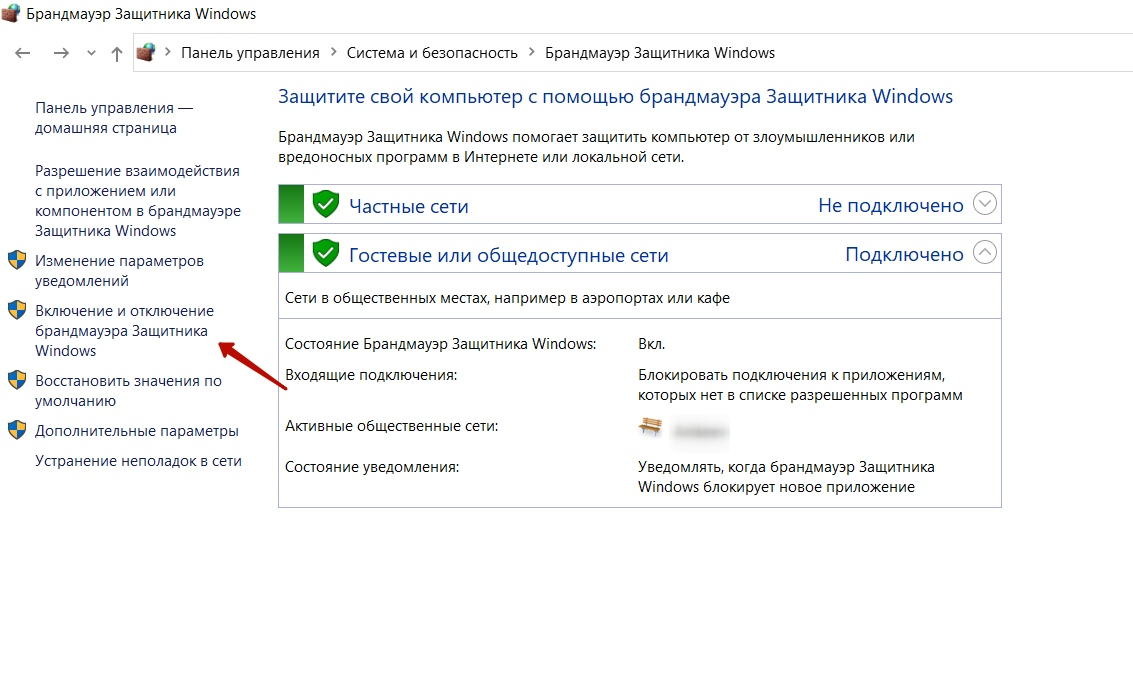Open Изменение параметров уведомлений link

click(x=119, y=271)
